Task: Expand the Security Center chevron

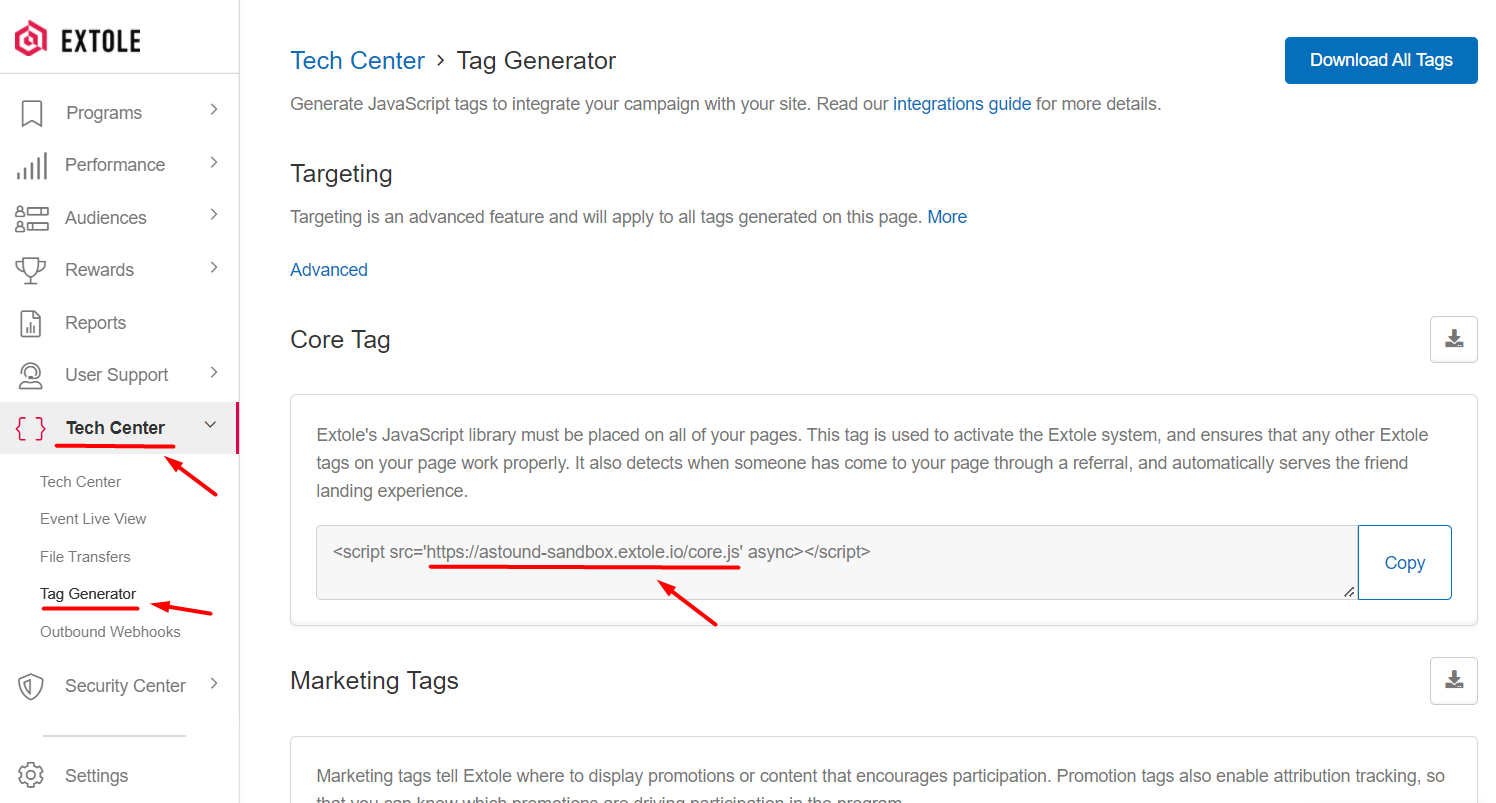Action: coord(213,684)
